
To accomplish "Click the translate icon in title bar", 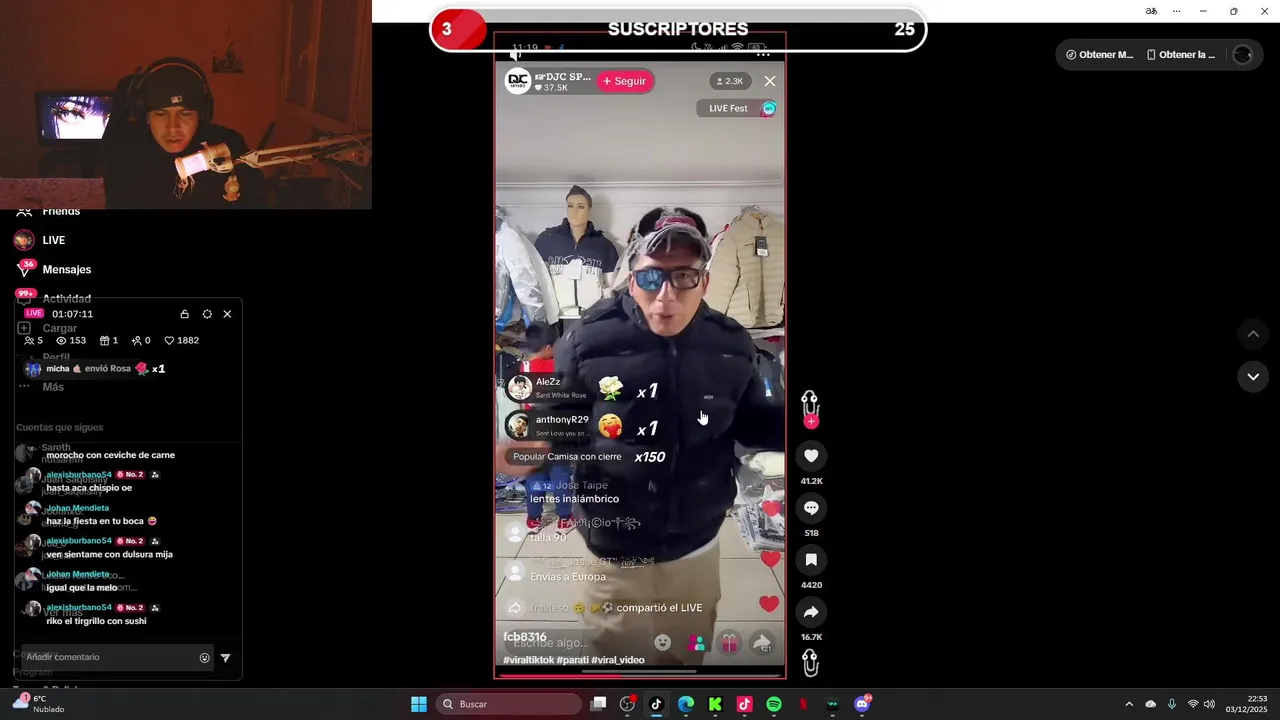I will [1151, 11].
